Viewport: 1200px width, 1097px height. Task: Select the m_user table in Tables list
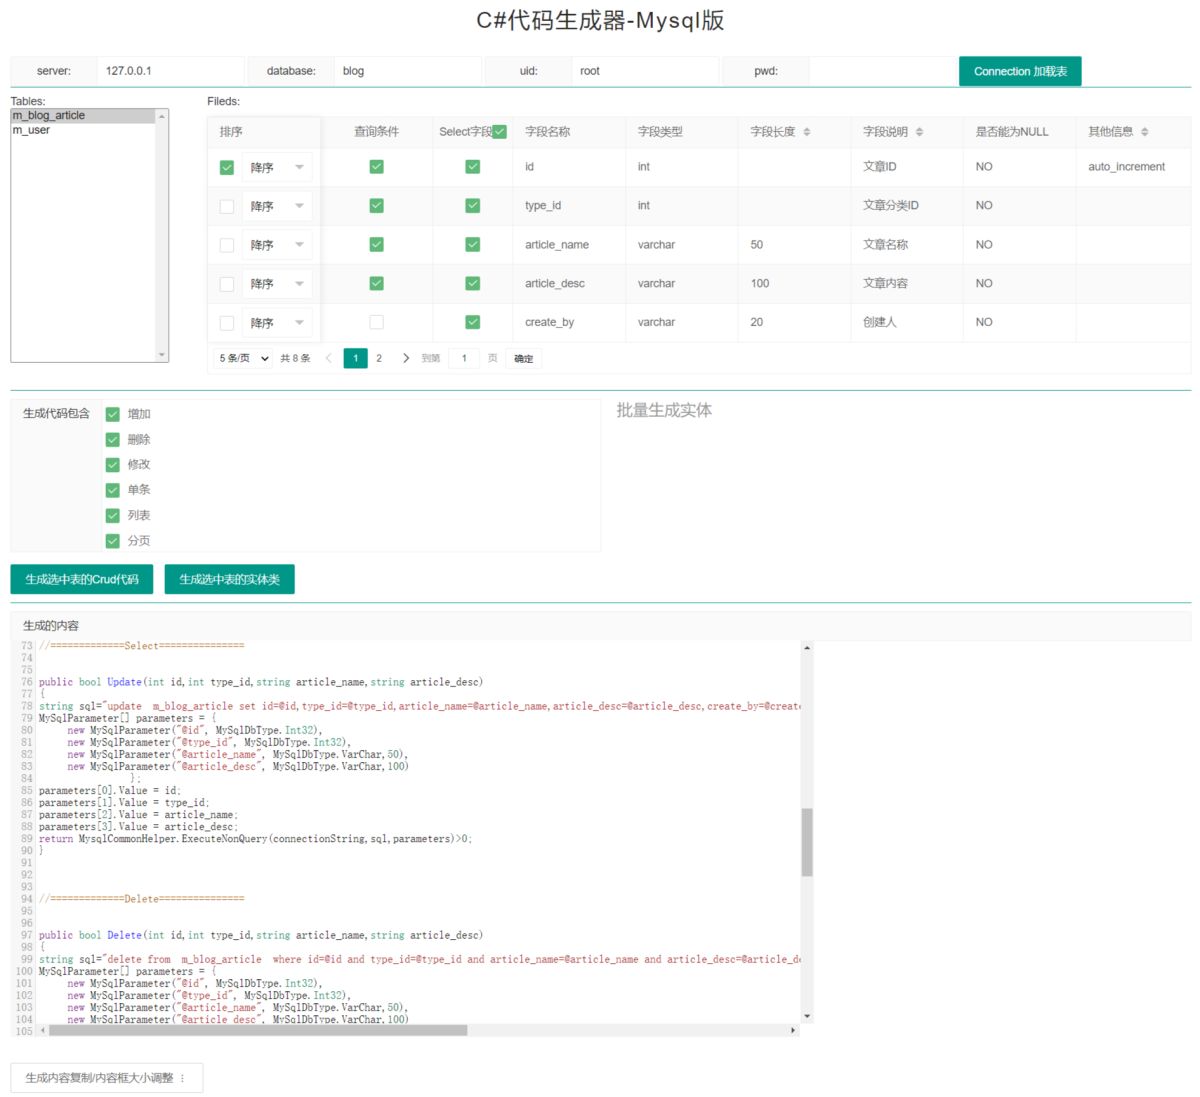pos(30,128)
